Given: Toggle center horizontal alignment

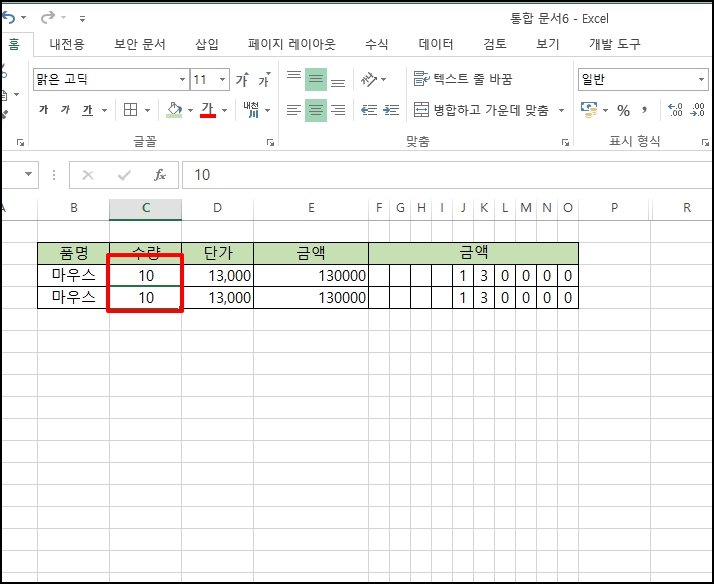Looking at the screenshot, I should [316, 110].
